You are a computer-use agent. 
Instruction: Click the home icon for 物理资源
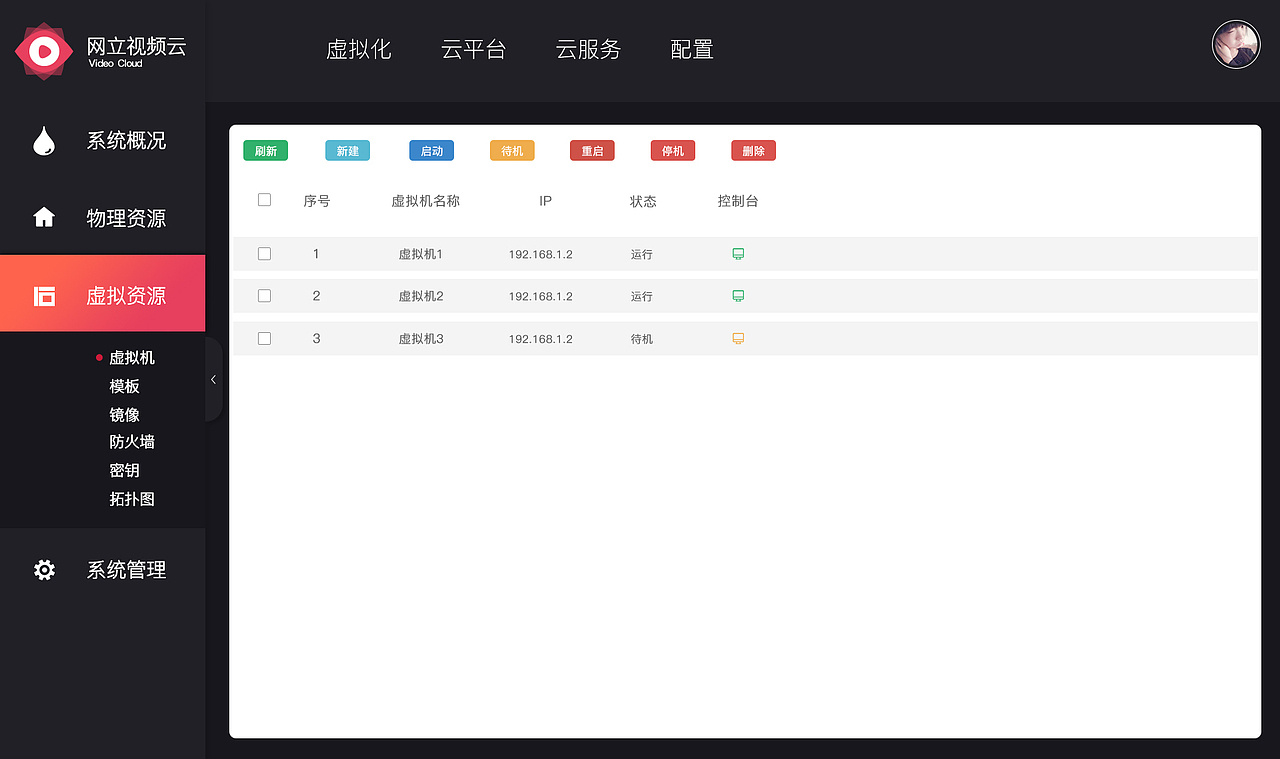[x=44, y=217]
